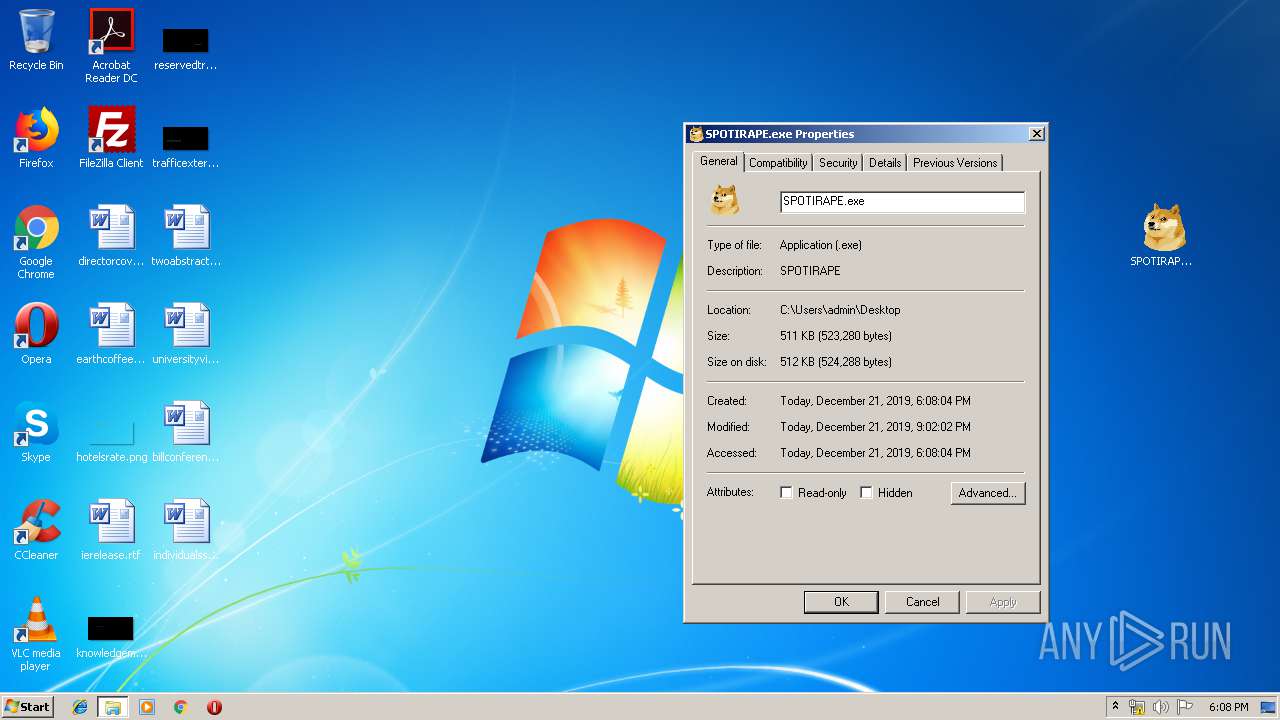Select the individualss... Word document
The width and height of the screenshot is (1280, 720).
click(186, 530)
